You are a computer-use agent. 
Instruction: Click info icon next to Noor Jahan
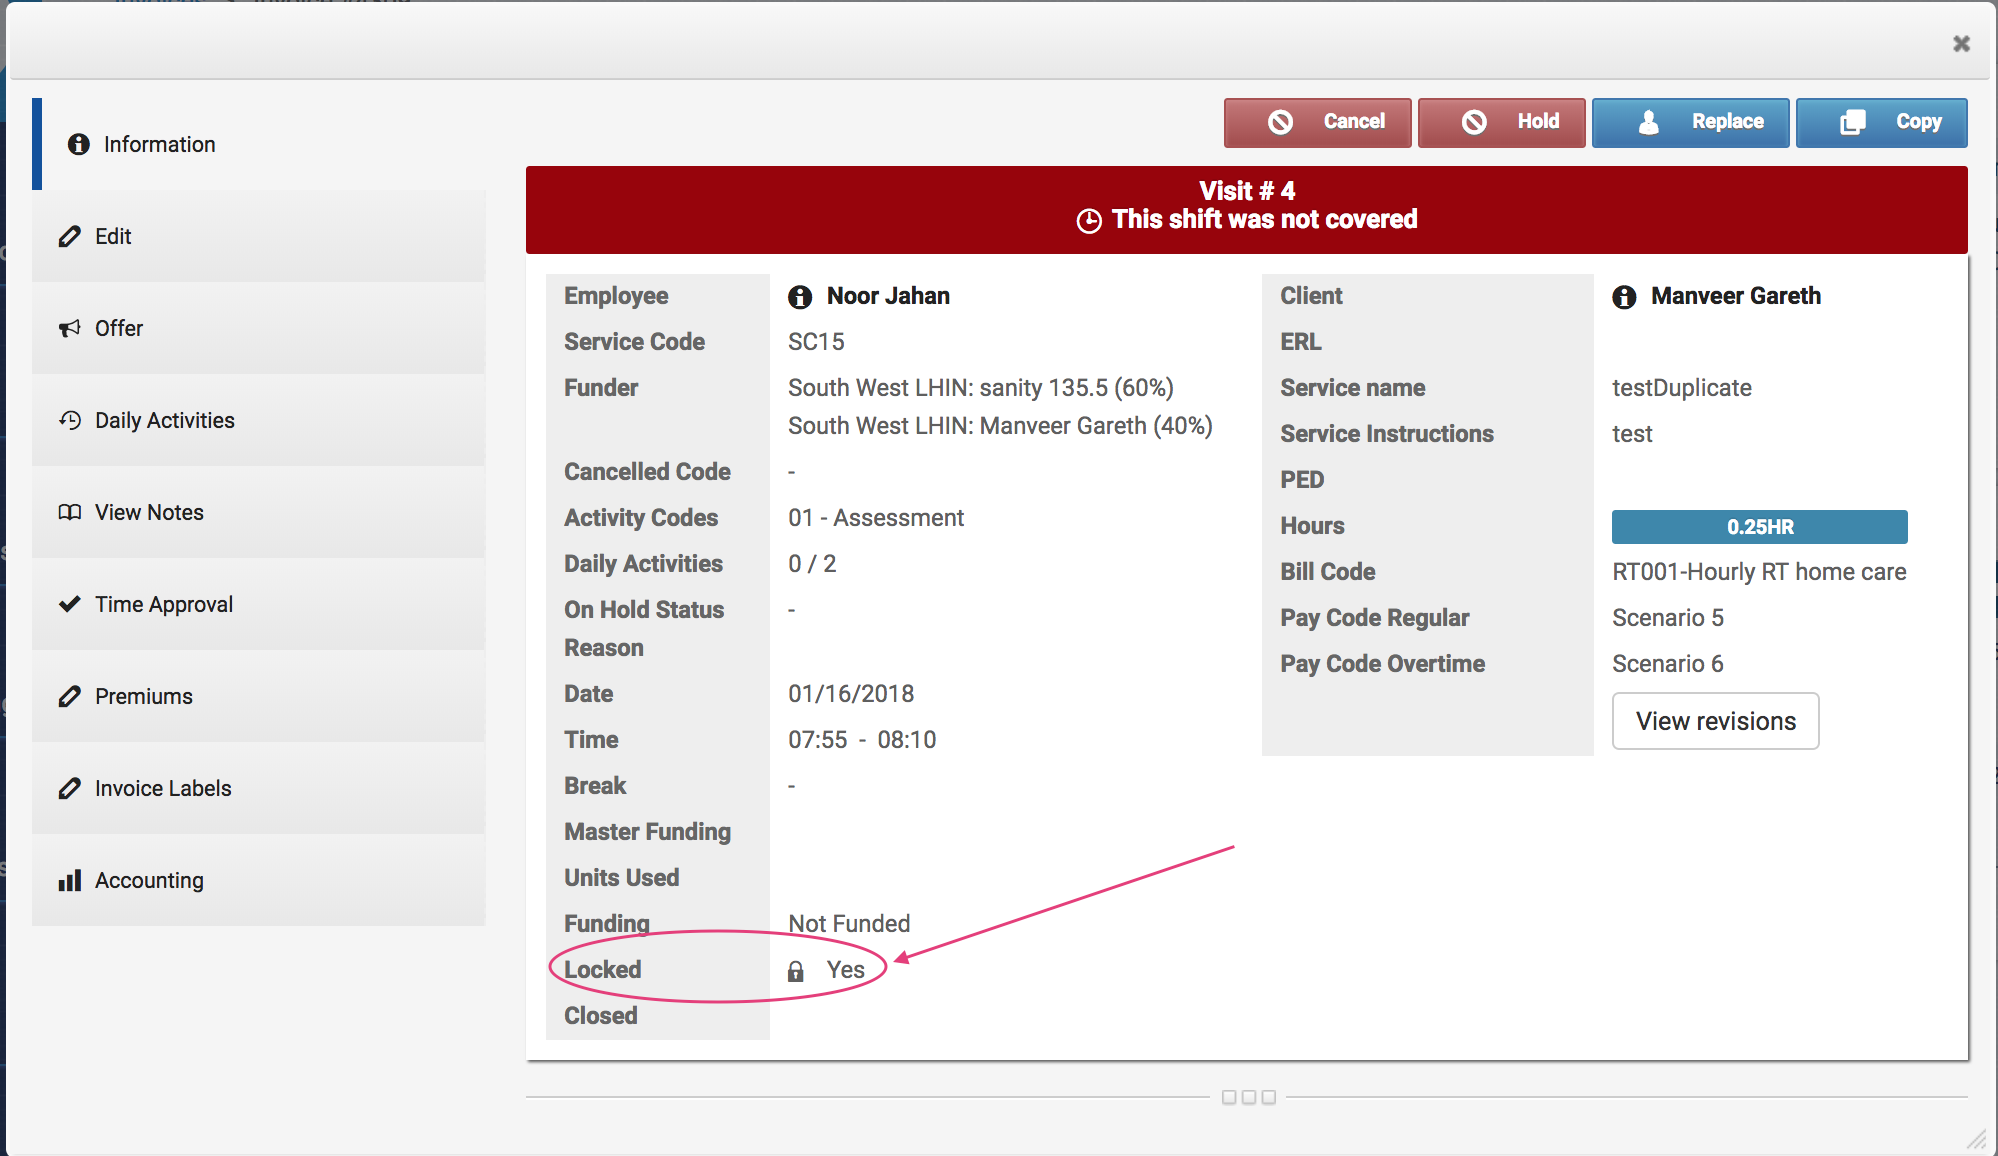coord(799,297)
